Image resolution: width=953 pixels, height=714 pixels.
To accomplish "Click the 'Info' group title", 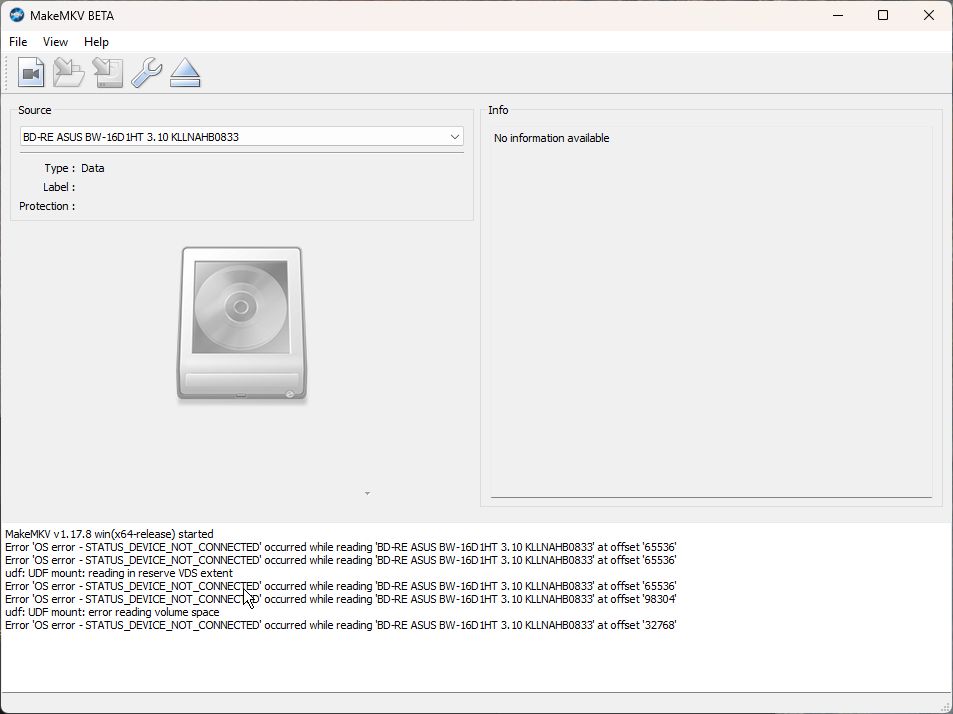I will 498,110.
